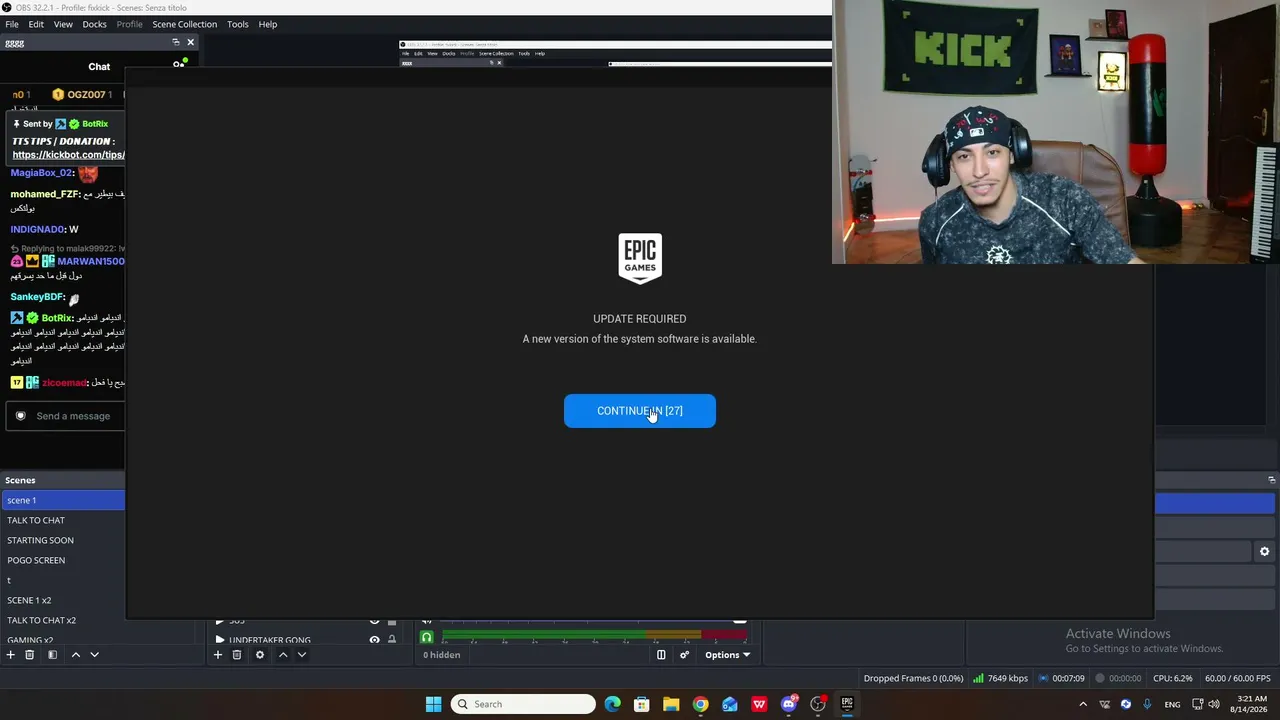Float the chat dock with its pop-out icon
Screen dimensions: 1280x720
click(x=176, y=42)
